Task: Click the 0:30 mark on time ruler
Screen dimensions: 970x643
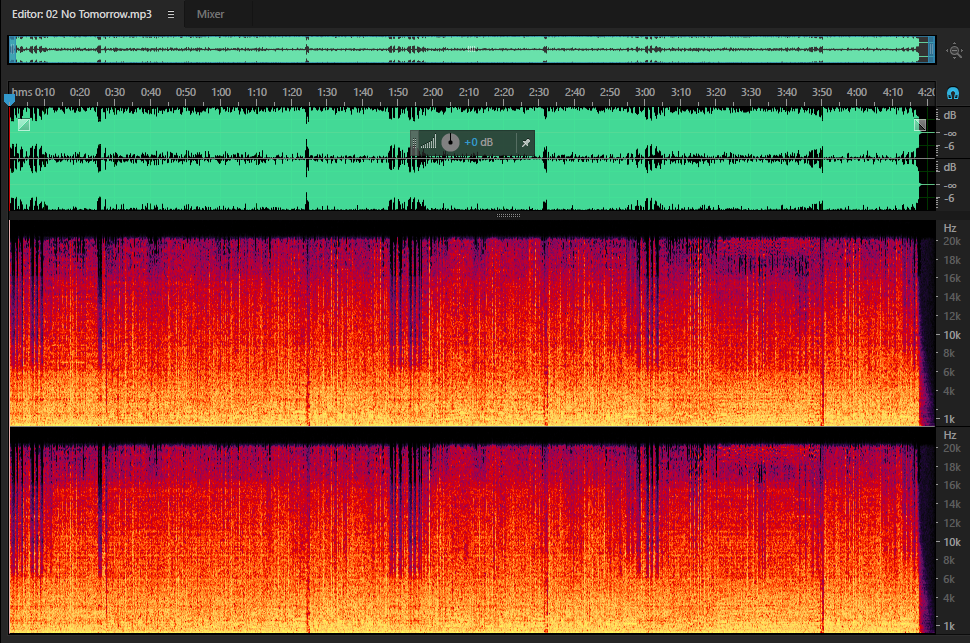Action: tap(114, 92)
